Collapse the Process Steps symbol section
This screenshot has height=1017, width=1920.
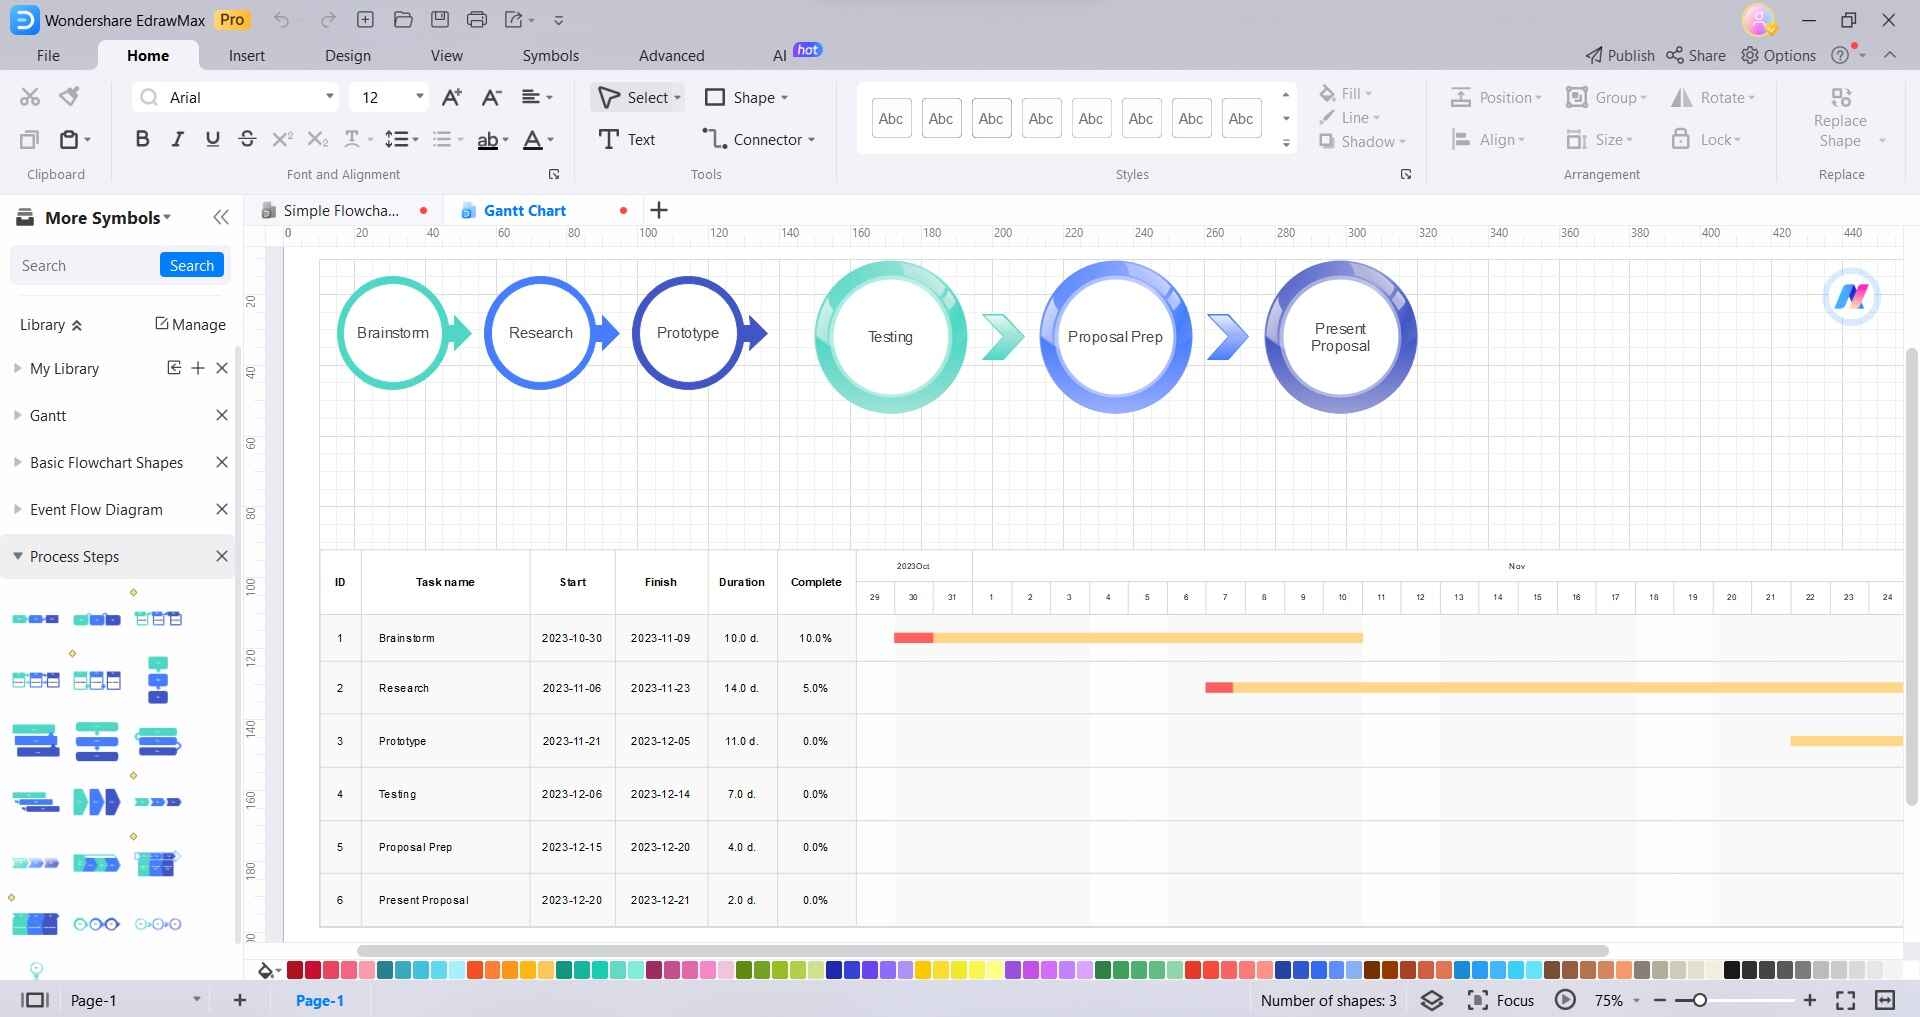tap(17, 556)
